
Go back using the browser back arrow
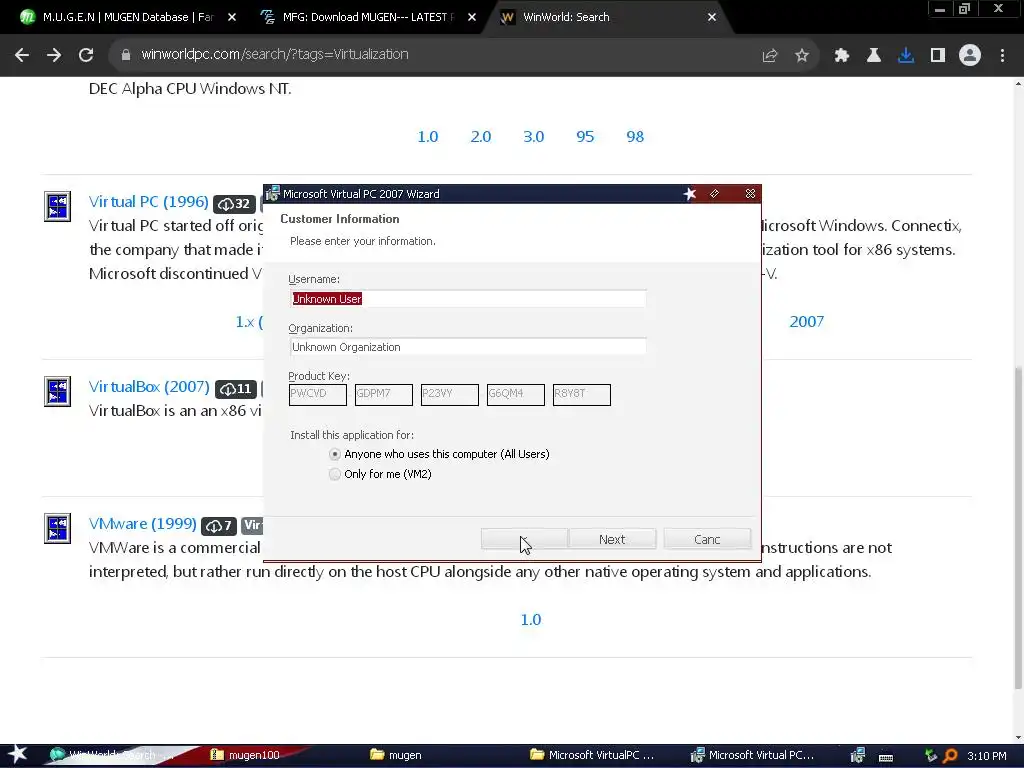tap(22, 56)
